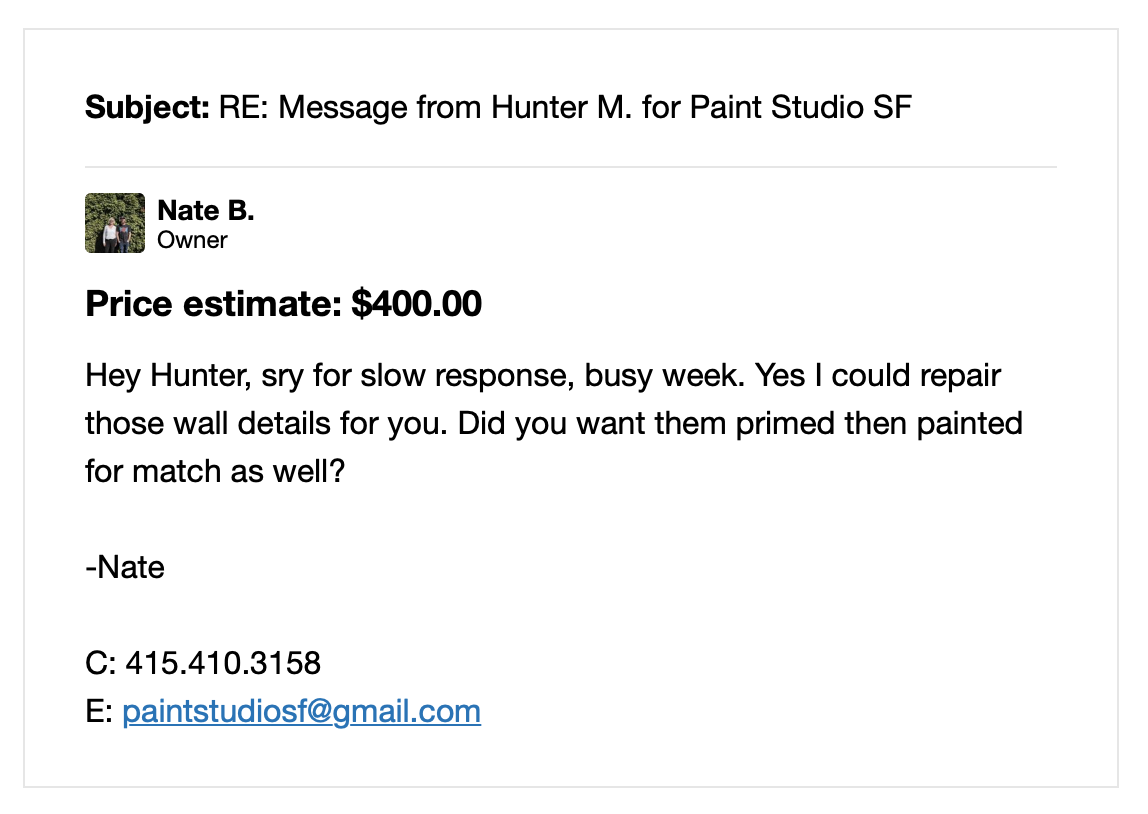Click the 'E:' email label
Image resolution: width=1148 pixels, height=814 pixels.
[x=99, y=712]
